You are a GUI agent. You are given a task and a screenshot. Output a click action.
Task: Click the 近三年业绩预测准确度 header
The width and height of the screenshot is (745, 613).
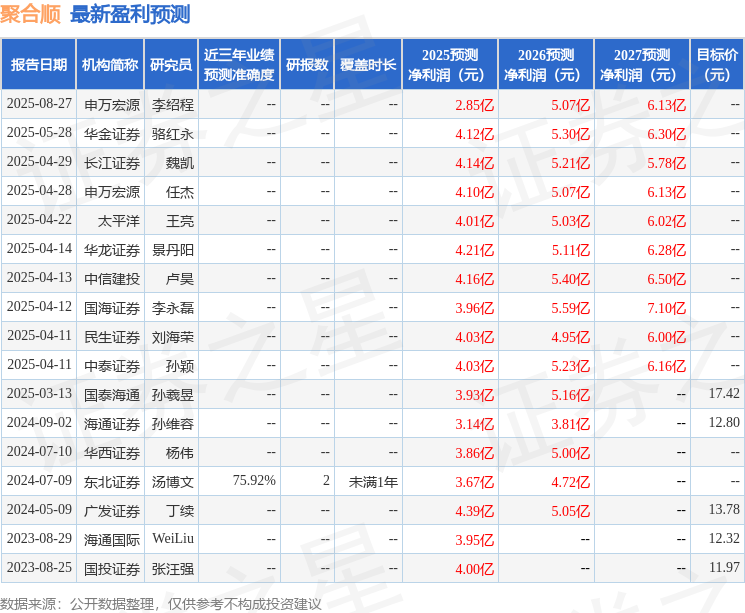pos(239,65)
